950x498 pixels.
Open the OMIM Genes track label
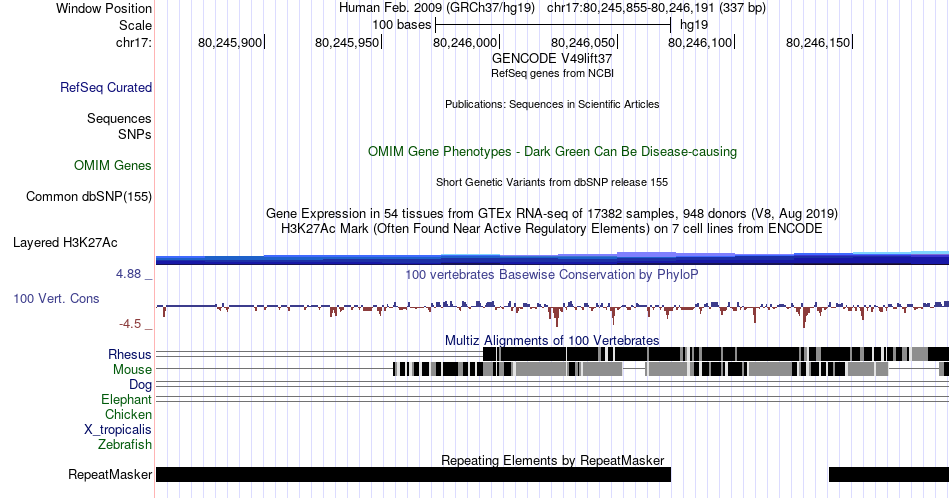[113, 165]
